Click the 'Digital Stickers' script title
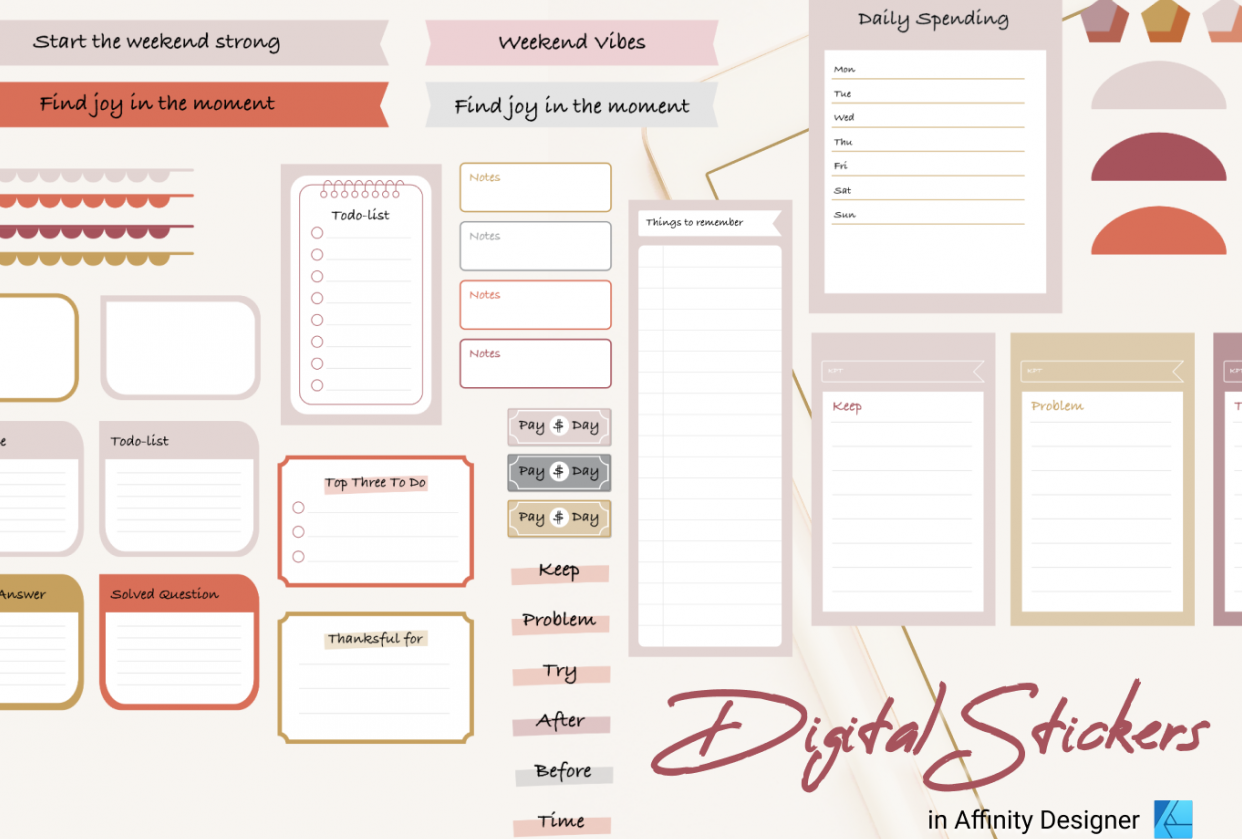Screen dimensions: 1242x839 [x=930, y=737]
